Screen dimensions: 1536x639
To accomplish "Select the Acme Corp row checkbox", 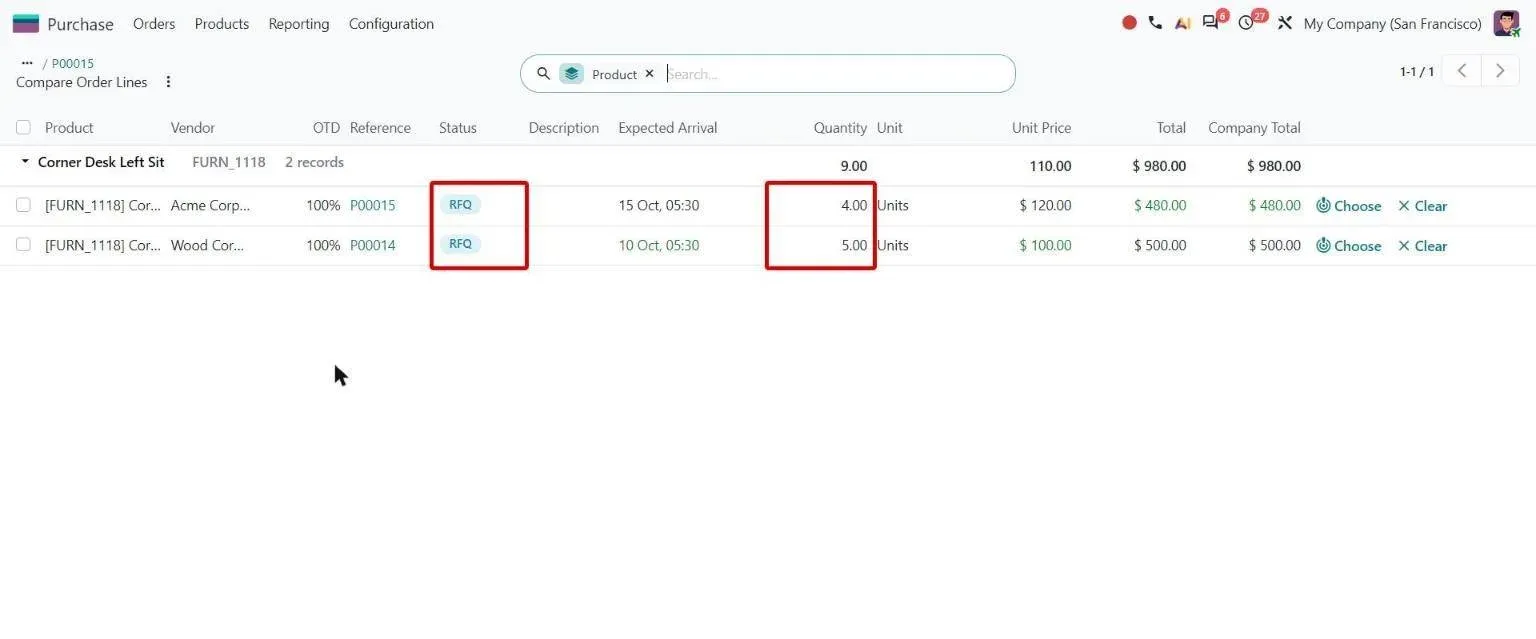I will coord(23,205).
